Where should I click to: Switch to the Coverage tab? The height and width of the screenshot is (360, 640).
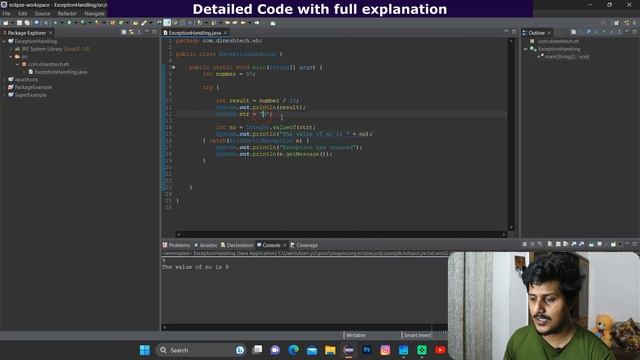click(304, 245)
